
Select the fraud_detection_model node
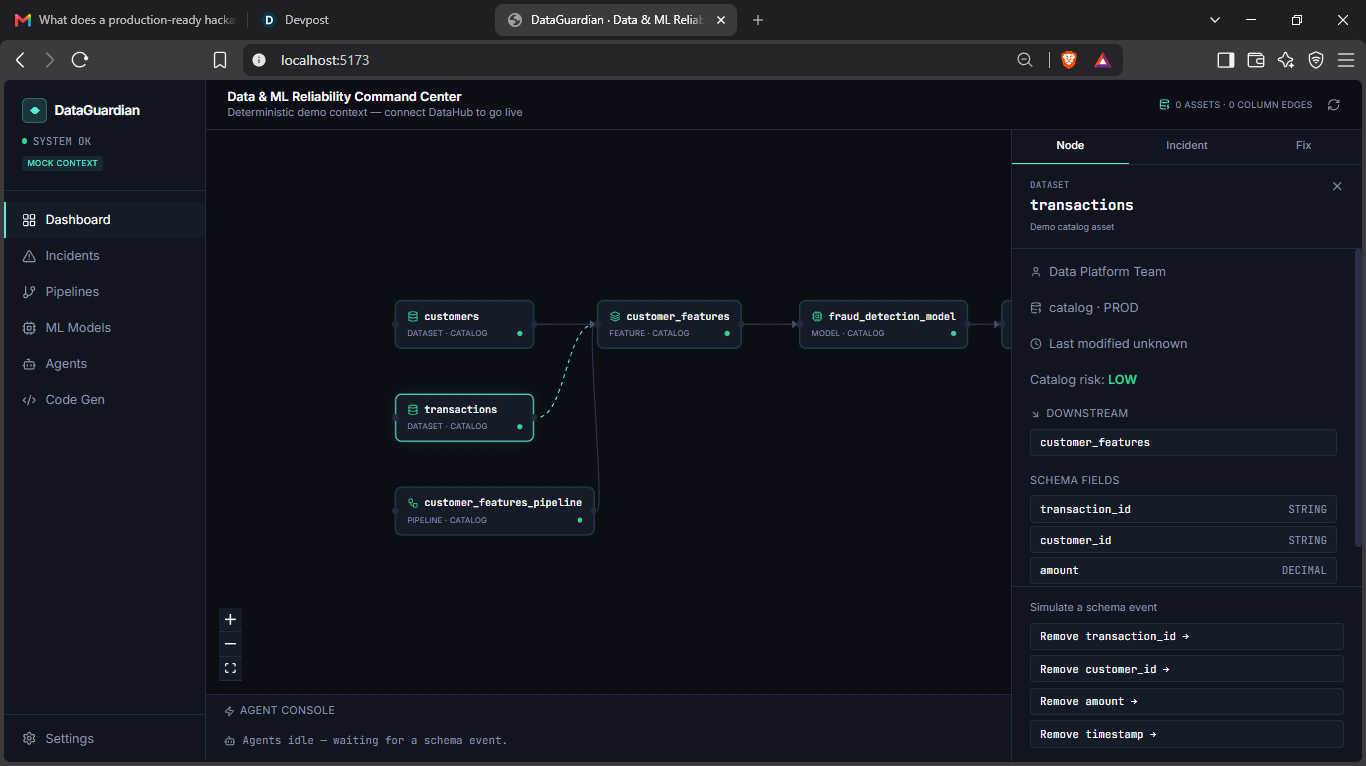pos(883,324)
